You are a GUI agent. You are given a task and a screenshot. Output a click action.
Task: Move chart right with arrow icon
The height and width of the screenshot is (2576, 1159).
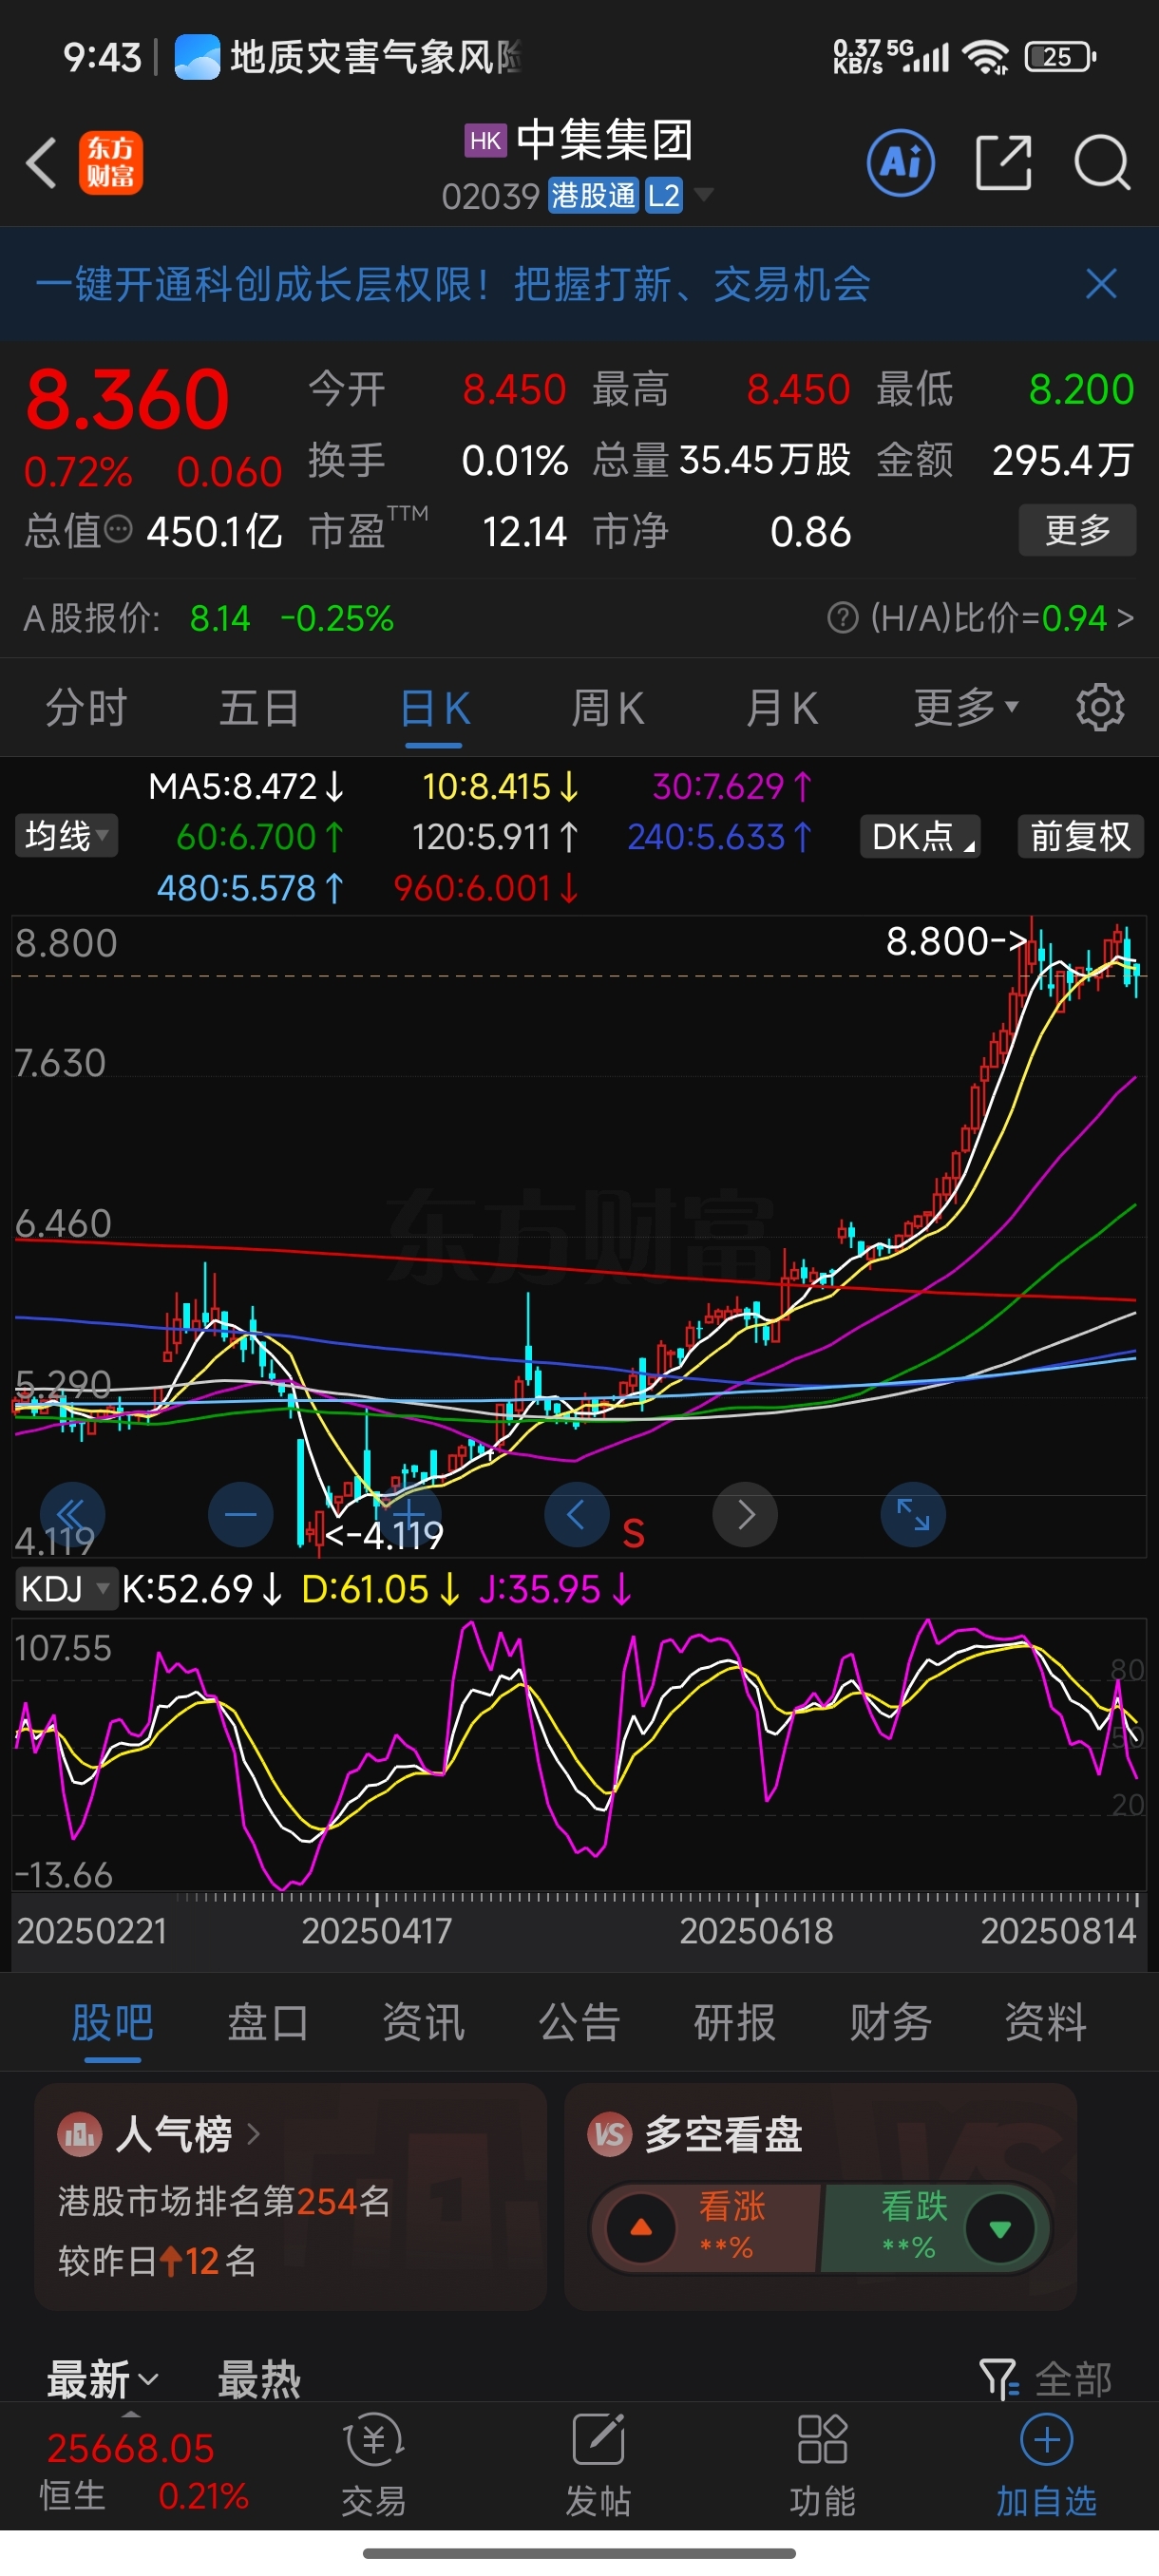point(745,1515)
